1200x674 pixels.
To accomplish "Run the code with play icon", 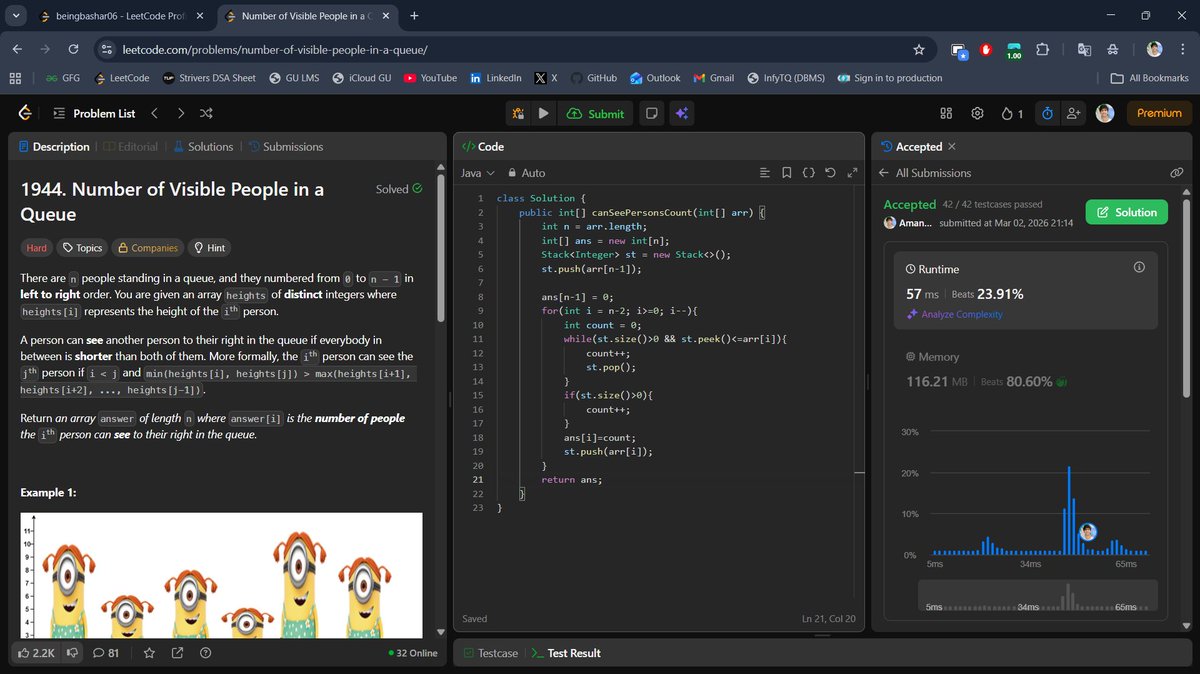I will 543,113.
